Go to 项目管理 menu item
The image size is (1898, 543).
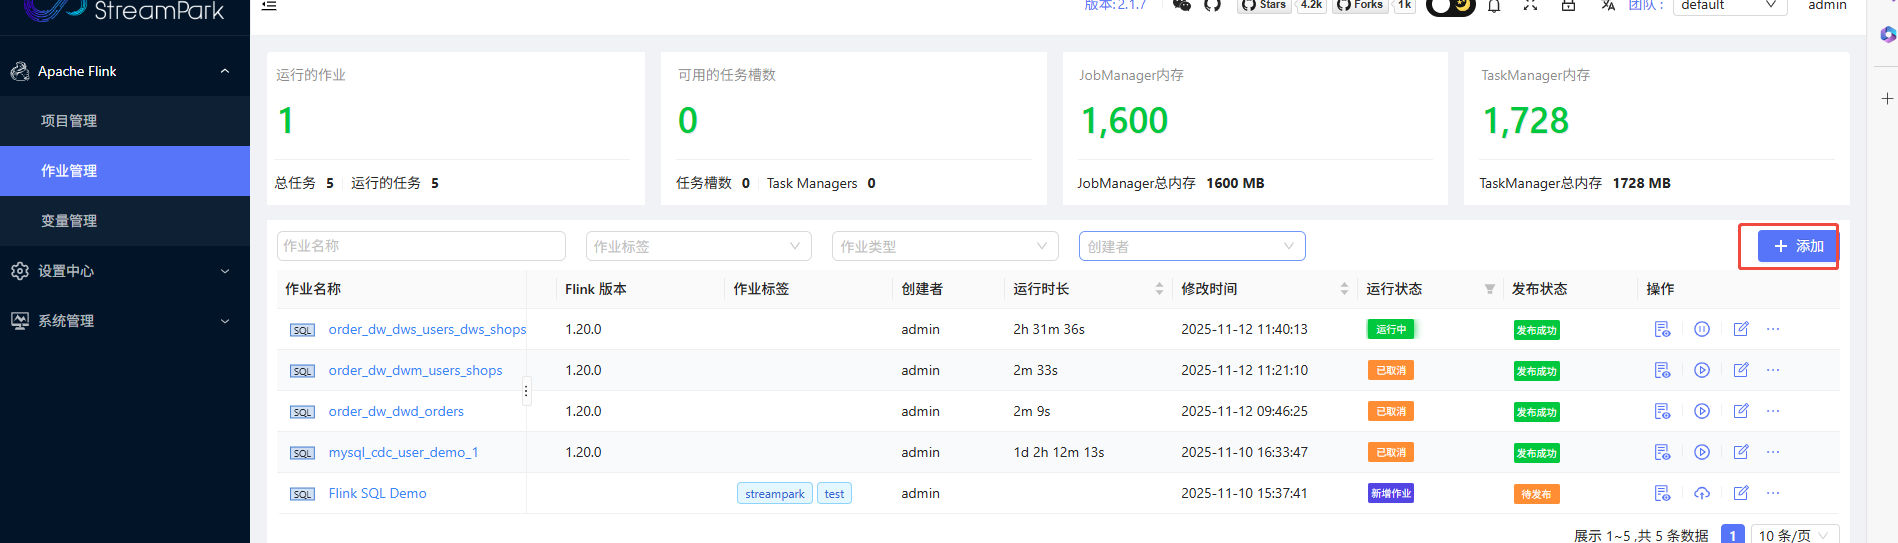(125, 121)
